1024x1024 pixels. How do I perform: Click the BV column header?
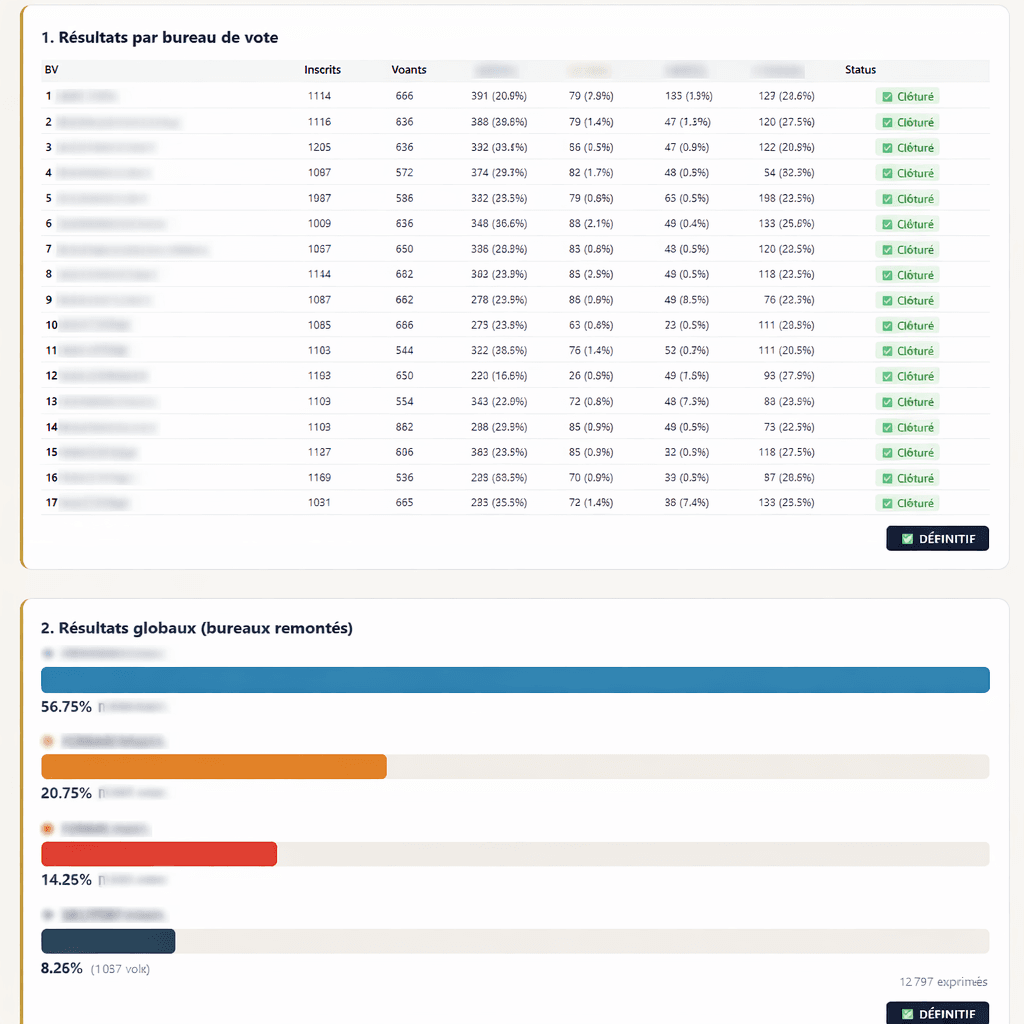[51, 70]
